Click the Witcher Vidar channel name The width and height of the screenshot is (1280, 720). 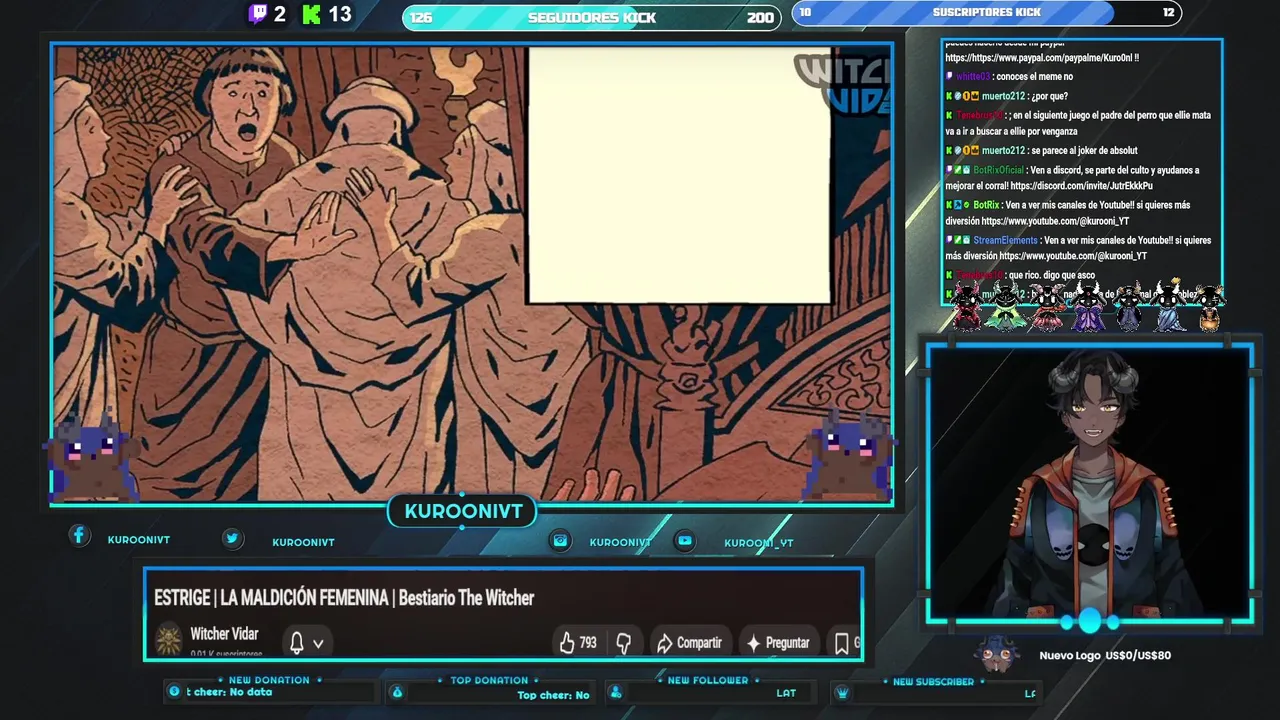pos(224,634)
